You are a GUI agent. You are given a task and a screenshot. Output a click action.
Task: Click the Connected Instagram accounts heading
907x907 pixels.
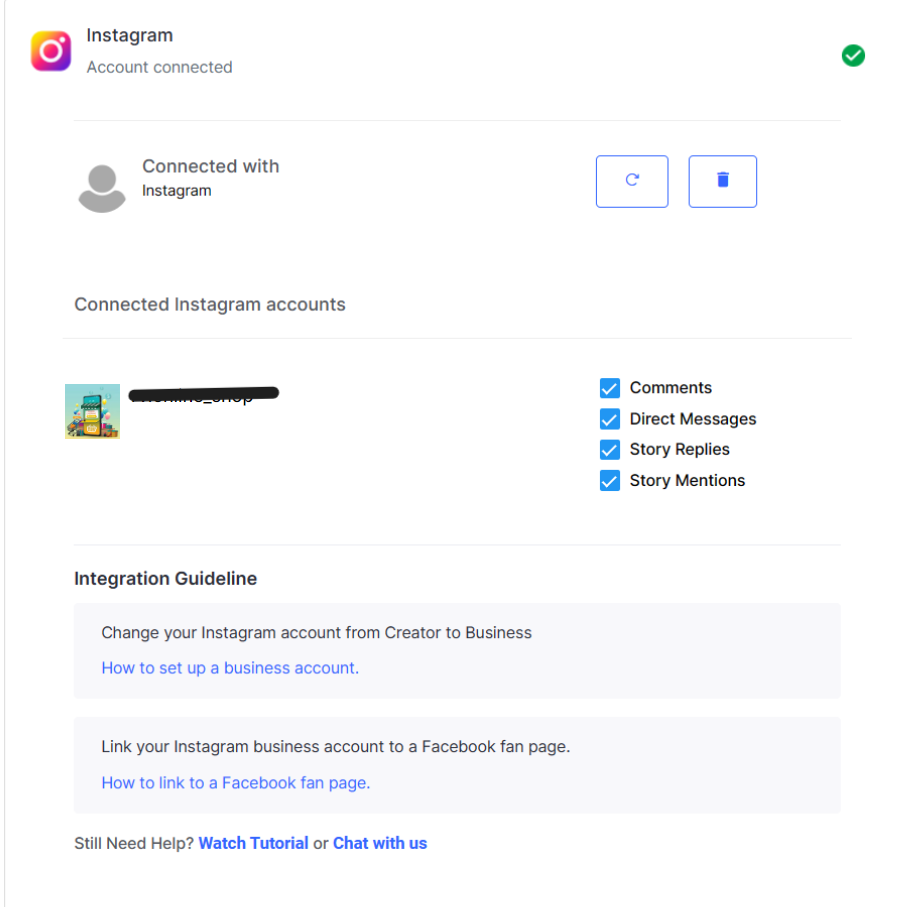(x=210, y=304)
